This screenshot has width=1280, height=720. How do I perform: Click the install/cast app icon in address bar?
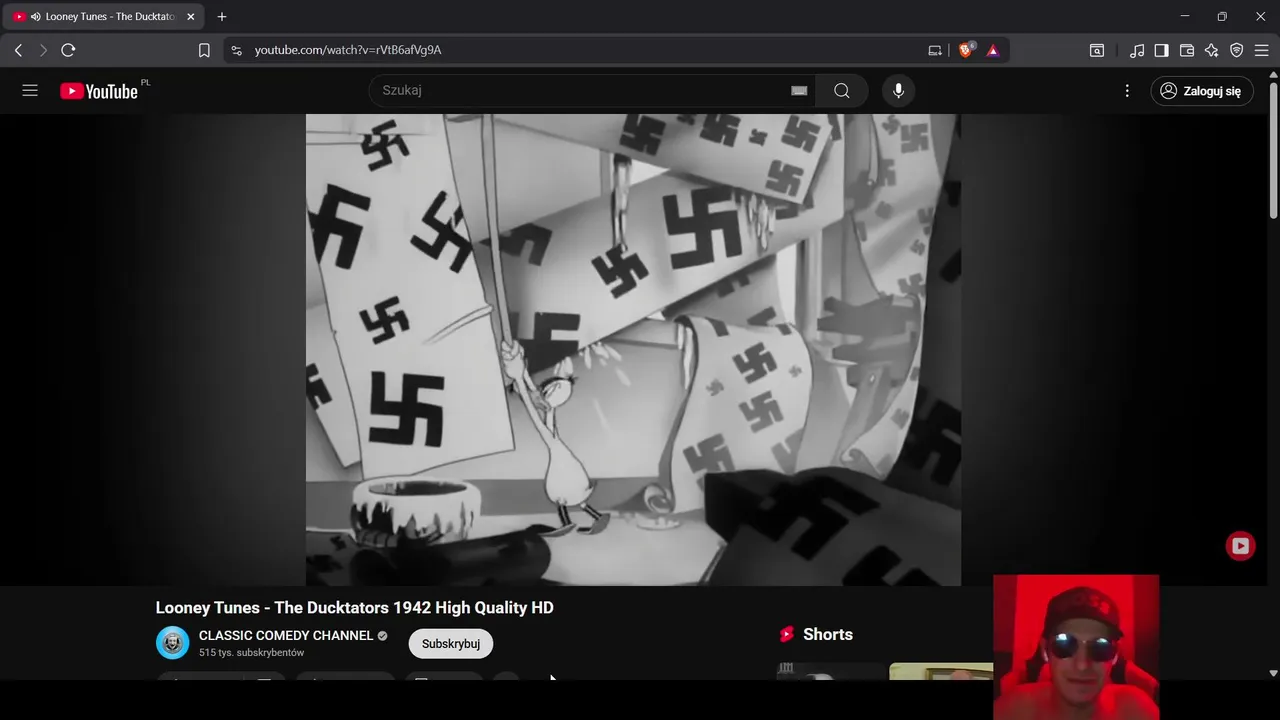[935, 50]
